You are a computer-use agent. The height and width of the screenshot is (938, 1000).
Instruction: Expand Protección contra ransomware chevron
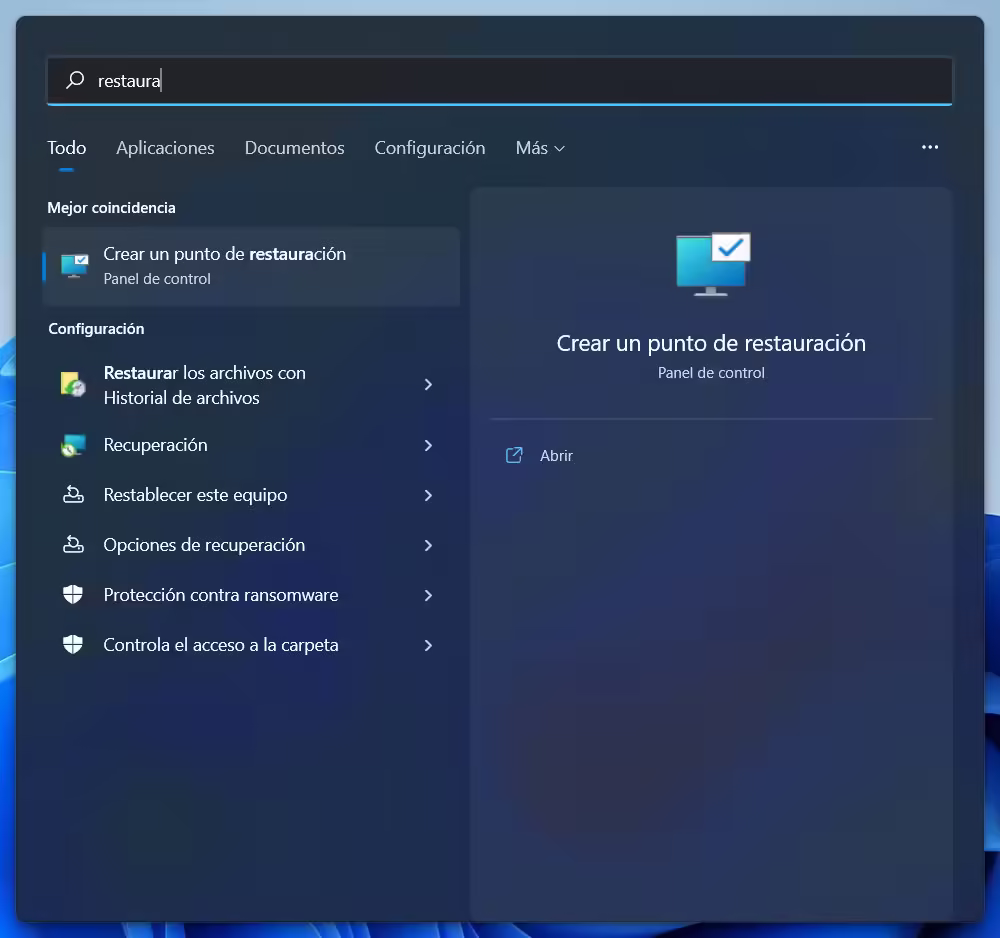point(429,595)
